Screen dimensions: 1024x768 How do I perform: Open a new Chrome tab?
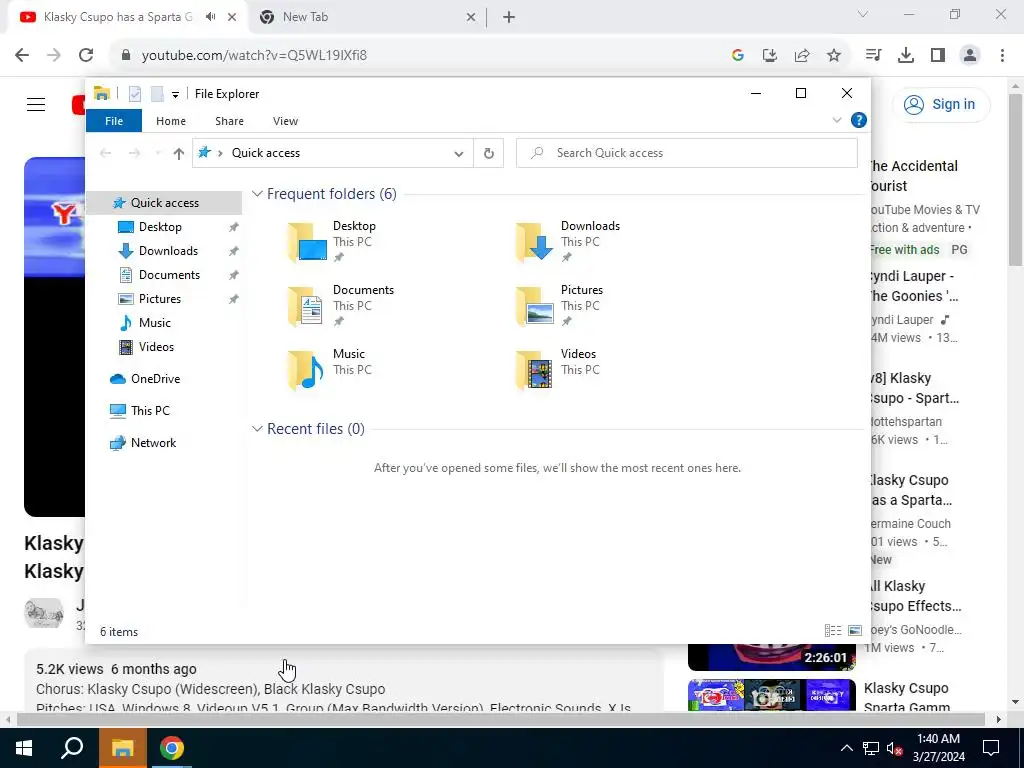pyautogui.click(x=509, y=17)
